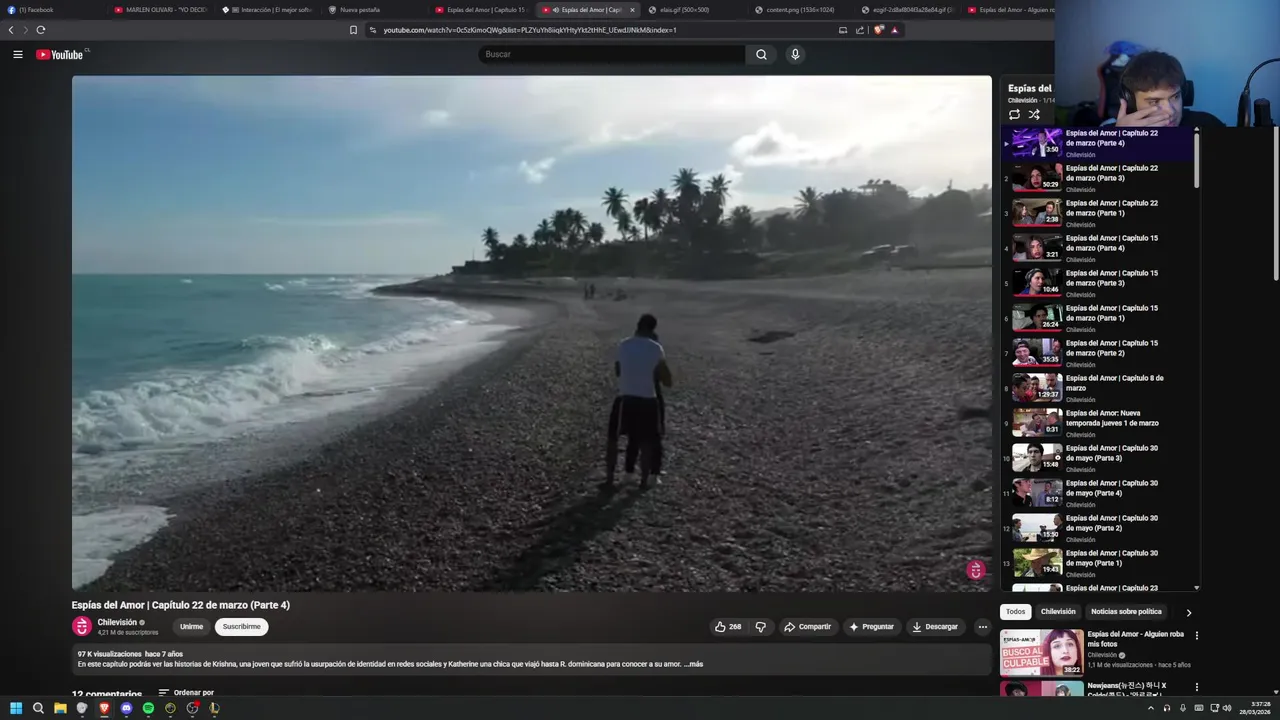Click the YouTube search magnifier button
Screen dimensions: 1280x720
pos(761,54)
